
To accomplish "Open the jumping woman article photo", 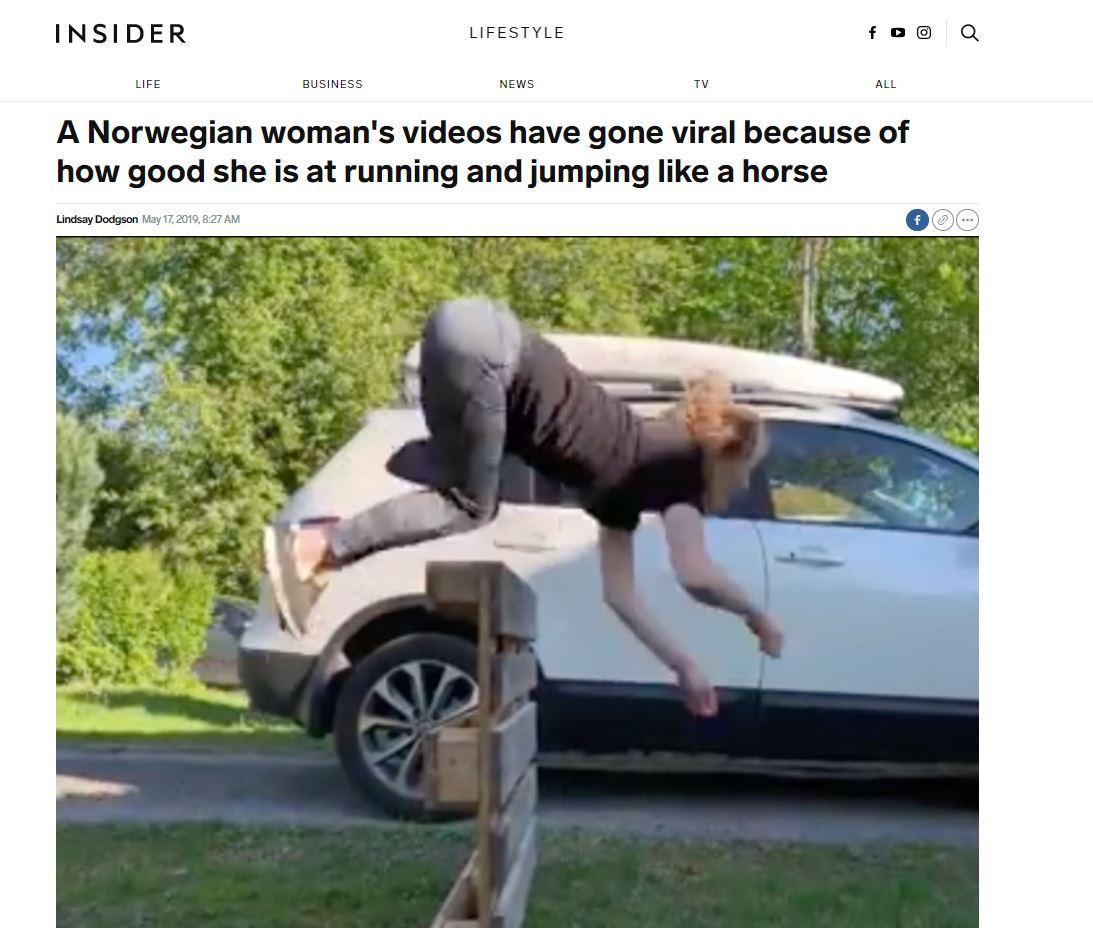I will [517, 582].
